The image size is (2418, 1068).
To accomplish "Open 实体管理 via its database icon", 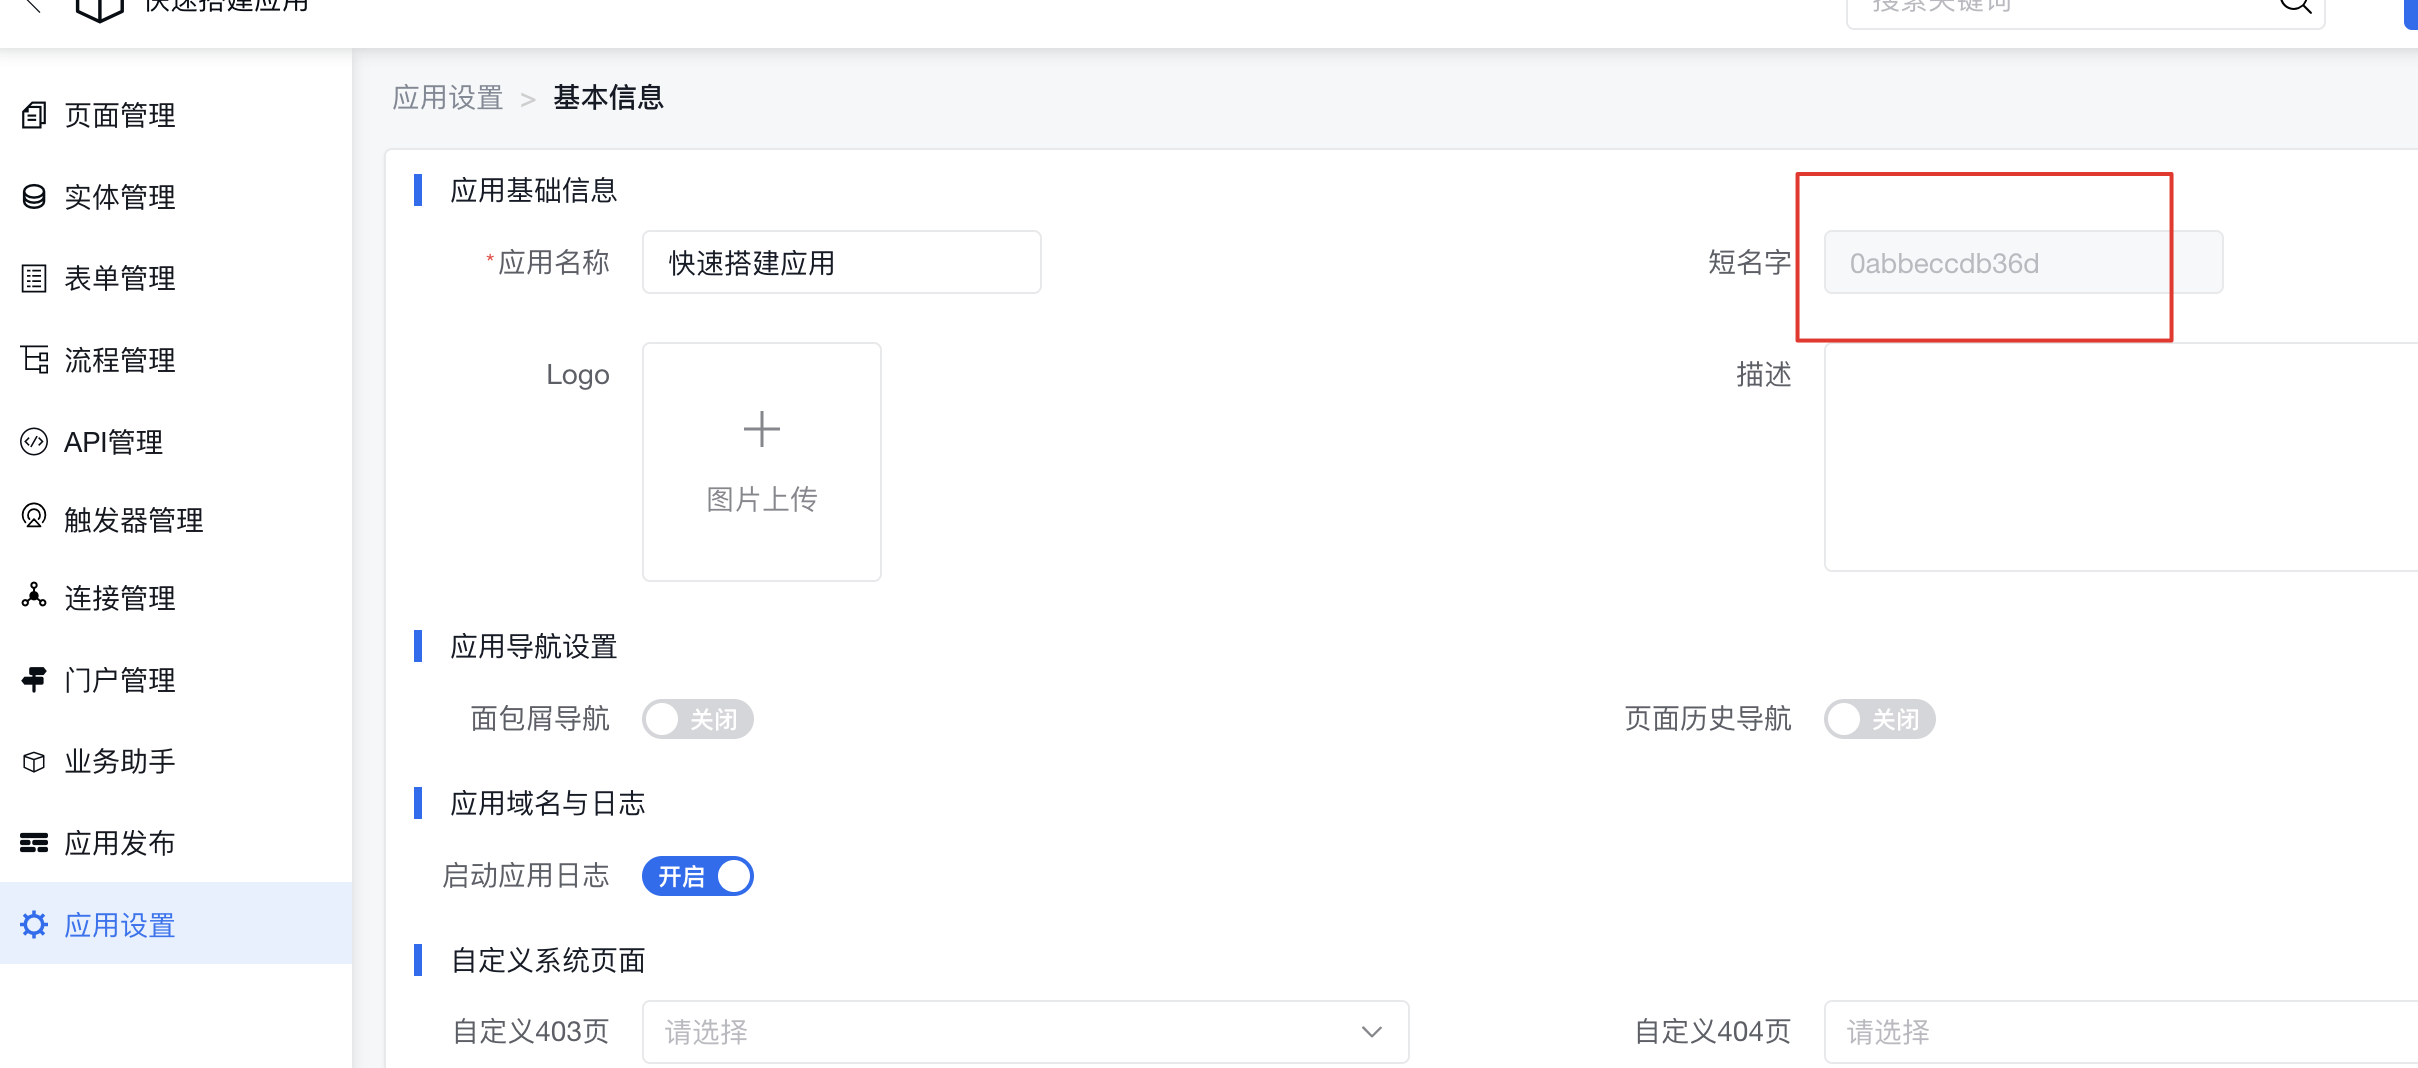I will [x=34, y=196].
